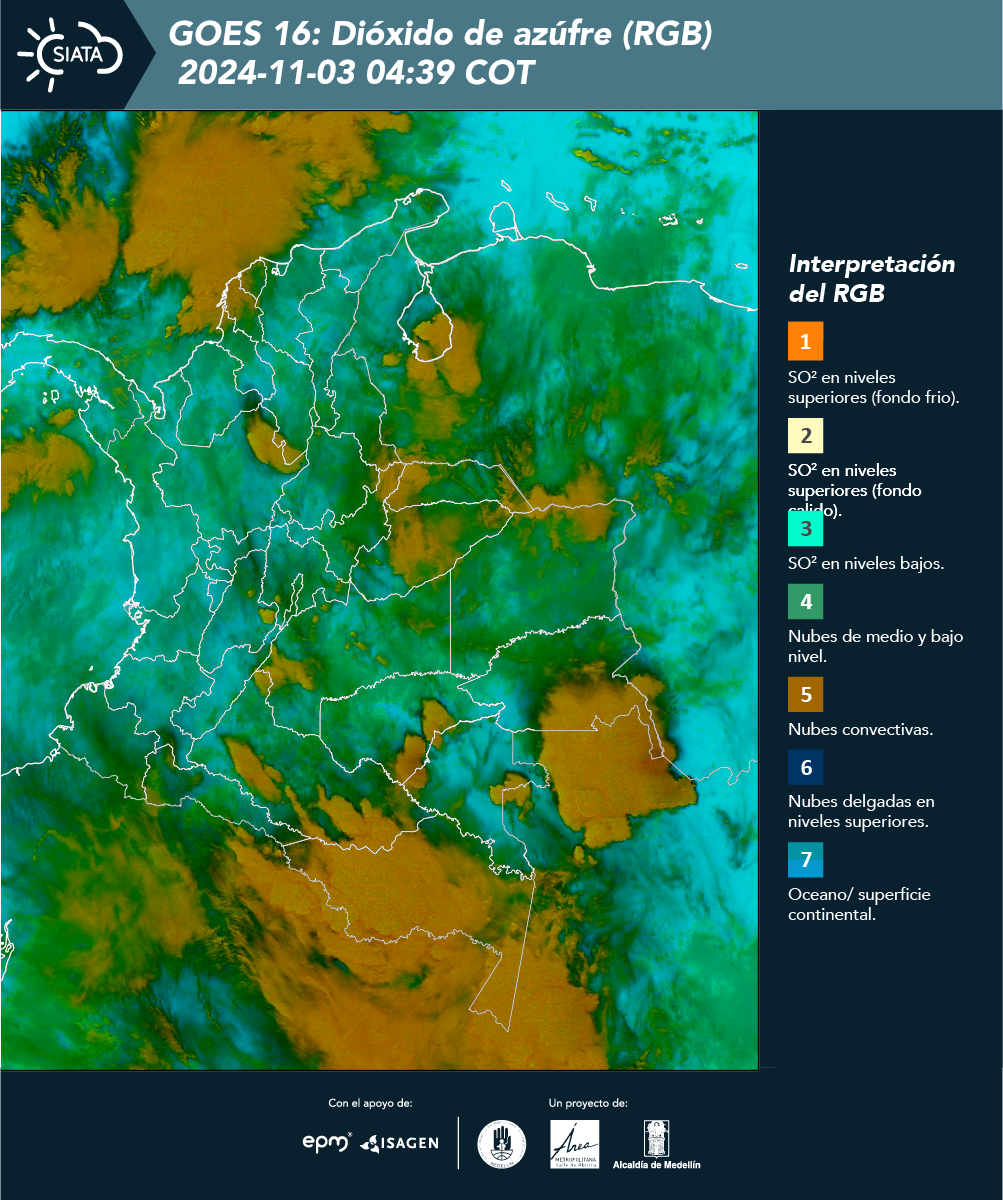Image resolution: width=1003 pixels, height=1200 pixels.
Task: Click 'Nubes delgadas en niveles superiores.' label
Action: 861,812
